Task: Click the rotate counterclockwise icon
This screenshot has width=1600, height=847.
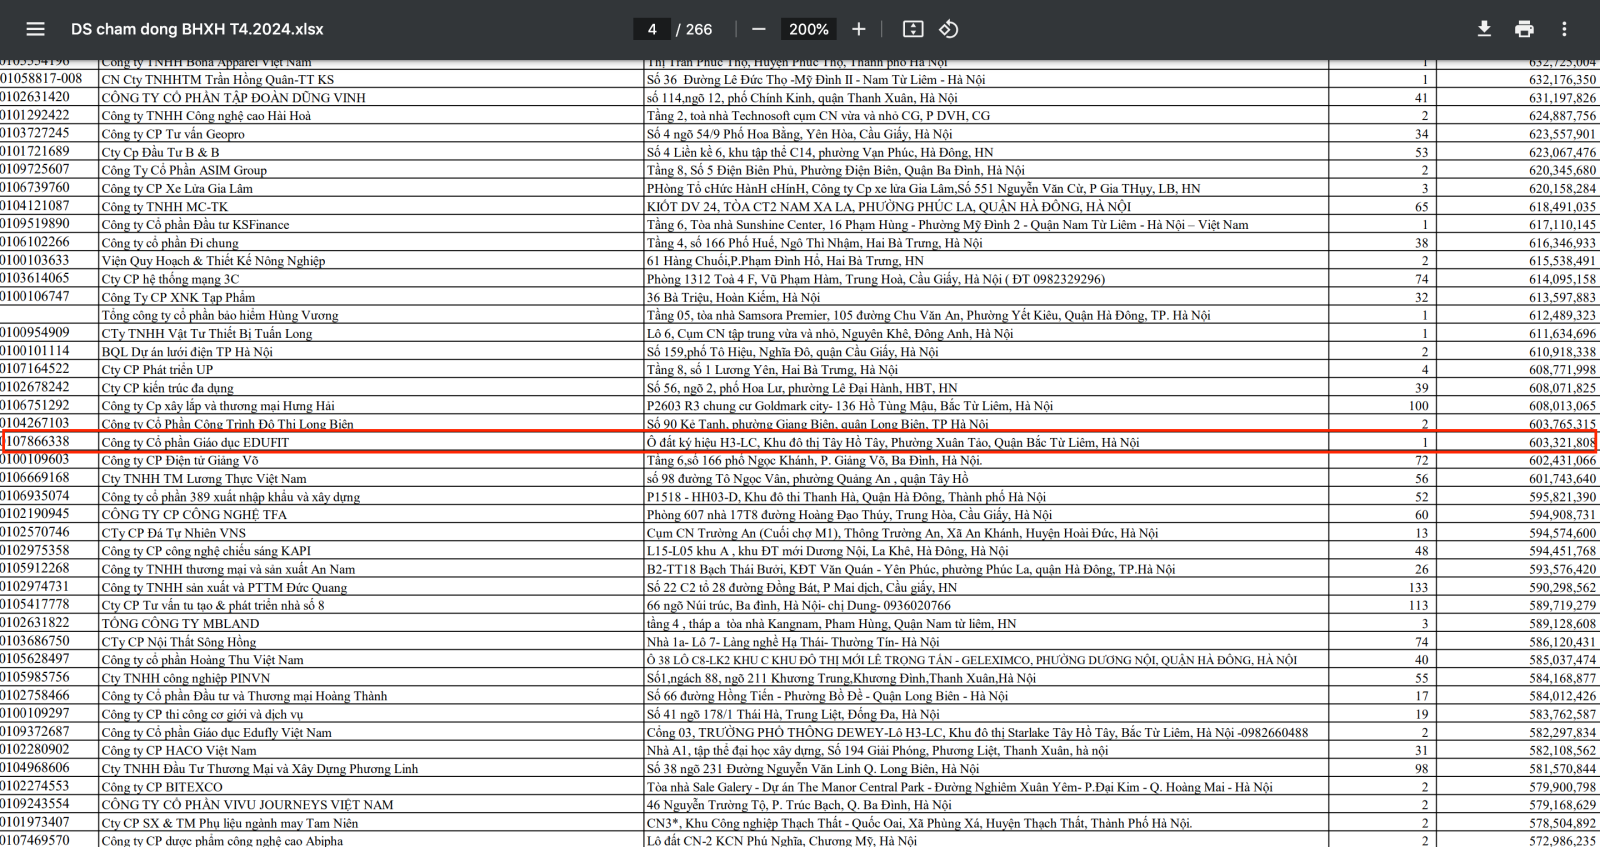Action: tap(949, 29)
